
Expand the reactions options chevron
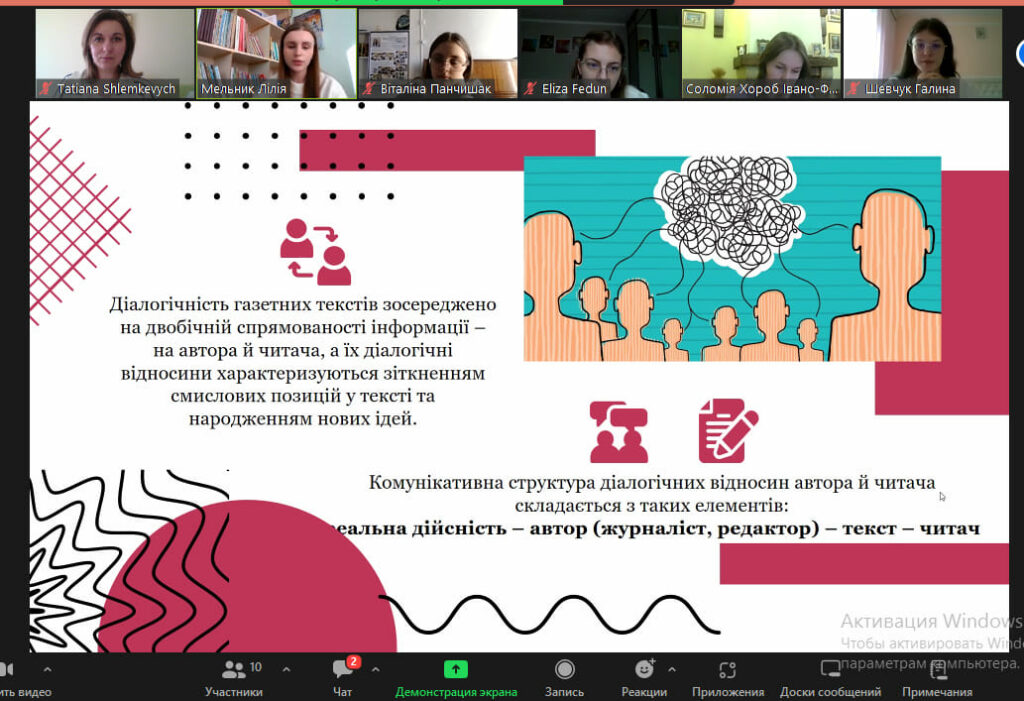672,670
